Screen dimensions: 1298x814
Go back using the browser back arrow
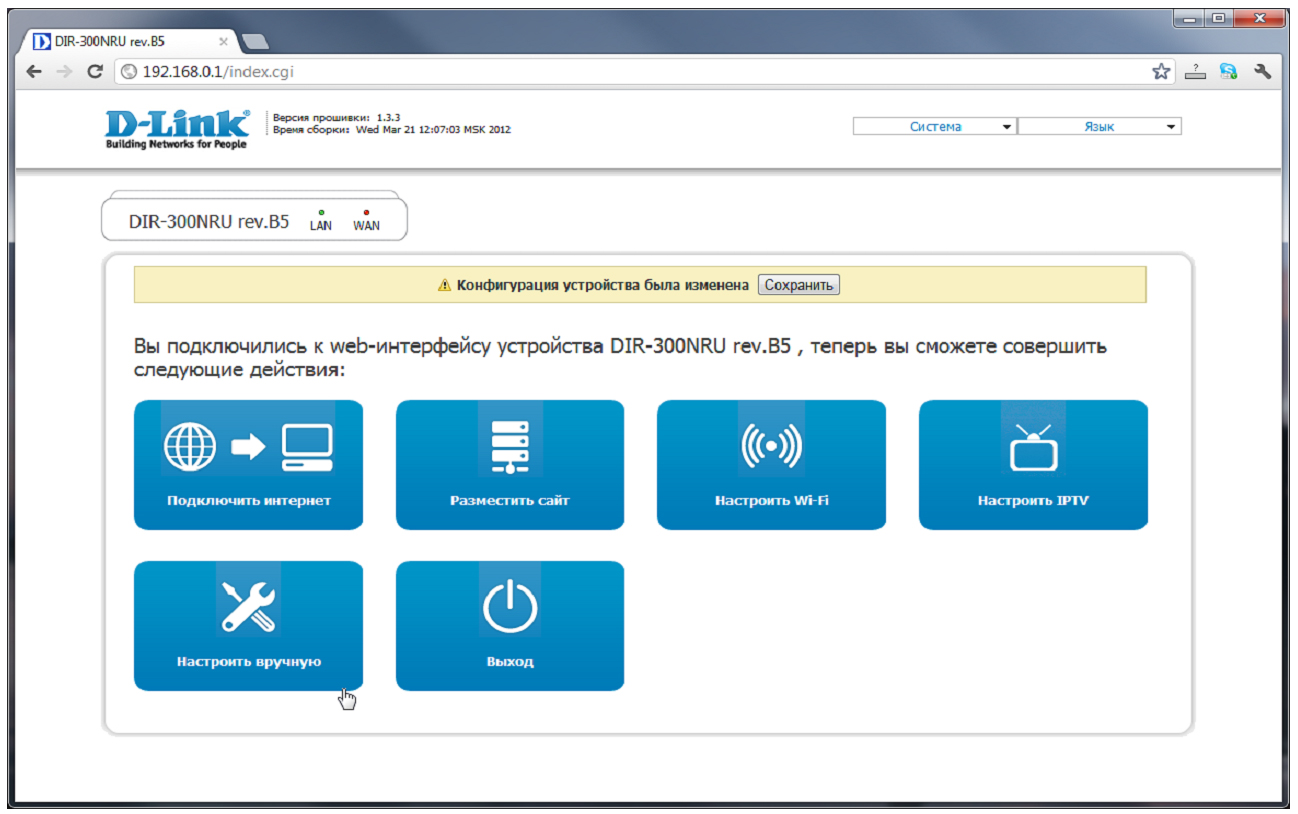point(34,72)
